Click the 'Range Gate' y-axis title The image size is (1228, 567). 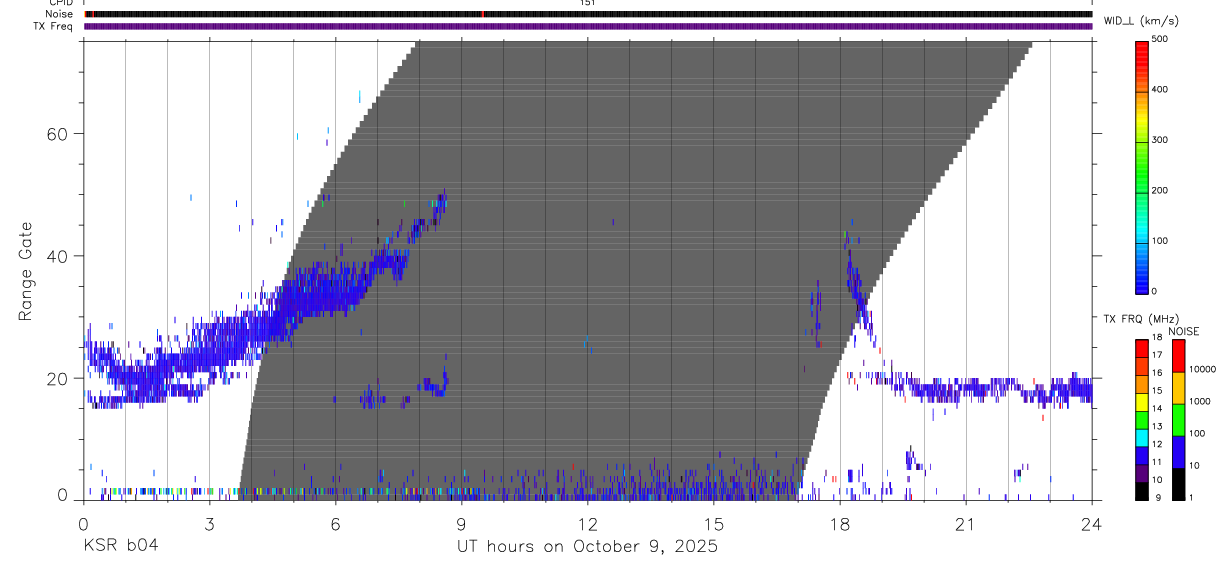pos(25,271)
